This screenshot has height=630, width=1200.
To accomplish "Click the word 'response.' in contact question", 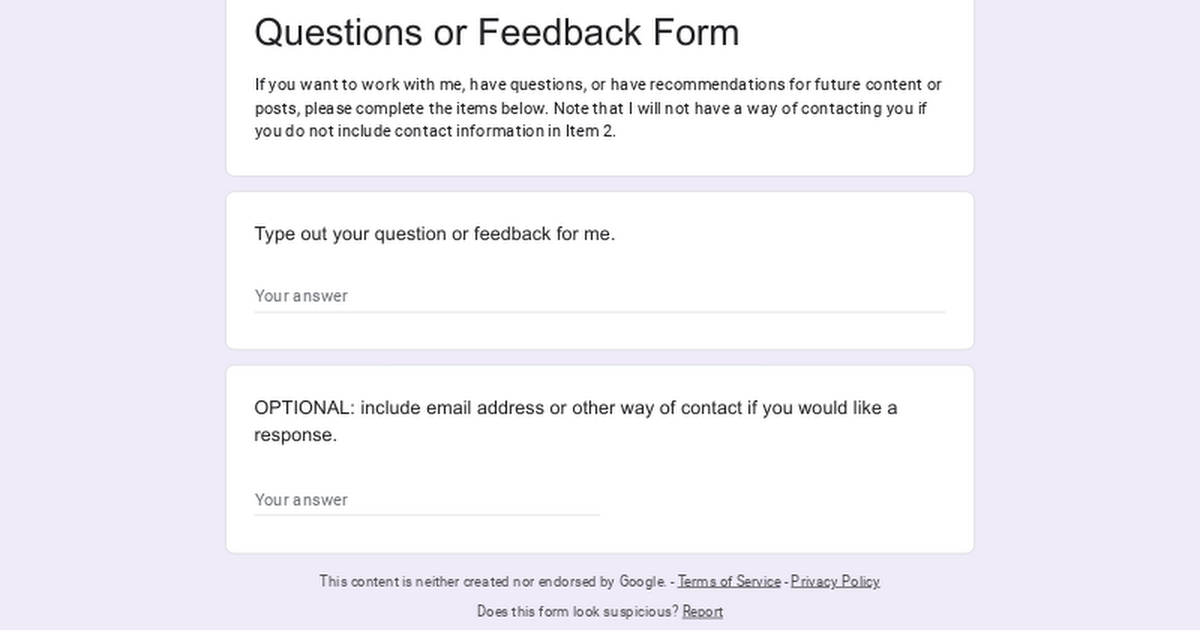I will pos(296,435).
